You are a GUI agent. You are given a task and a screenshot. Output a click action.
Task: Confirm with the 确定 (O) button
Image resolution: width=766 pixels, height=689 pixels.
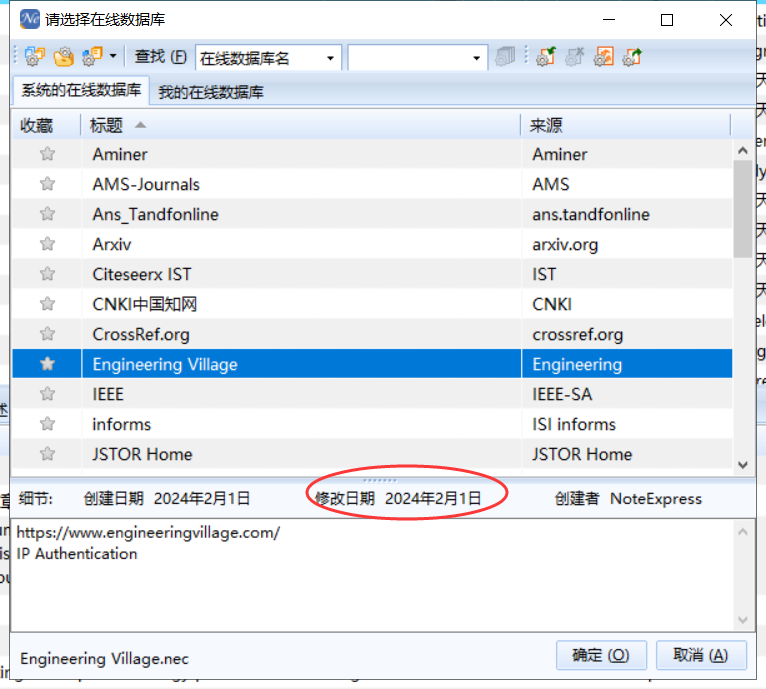[601, 655]
